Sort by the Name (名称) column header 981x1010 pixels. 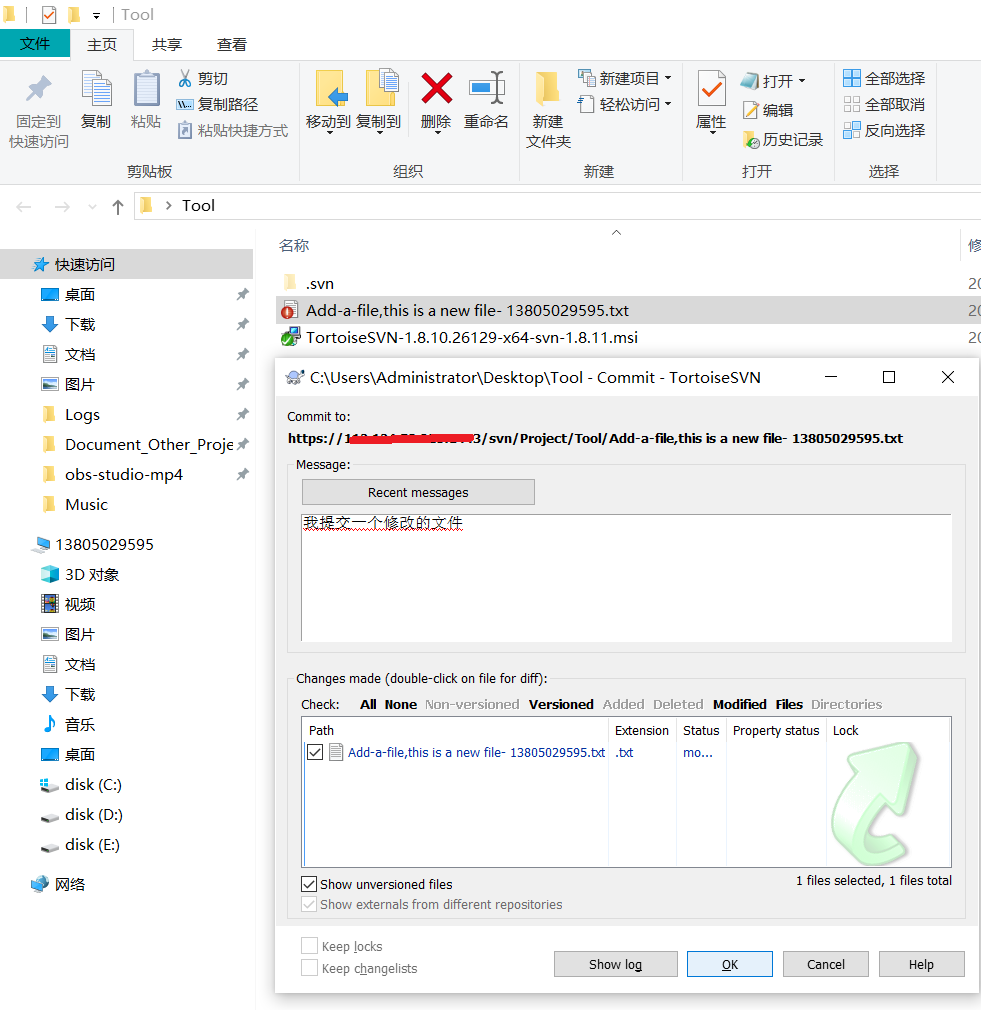[x=294, y=245]
